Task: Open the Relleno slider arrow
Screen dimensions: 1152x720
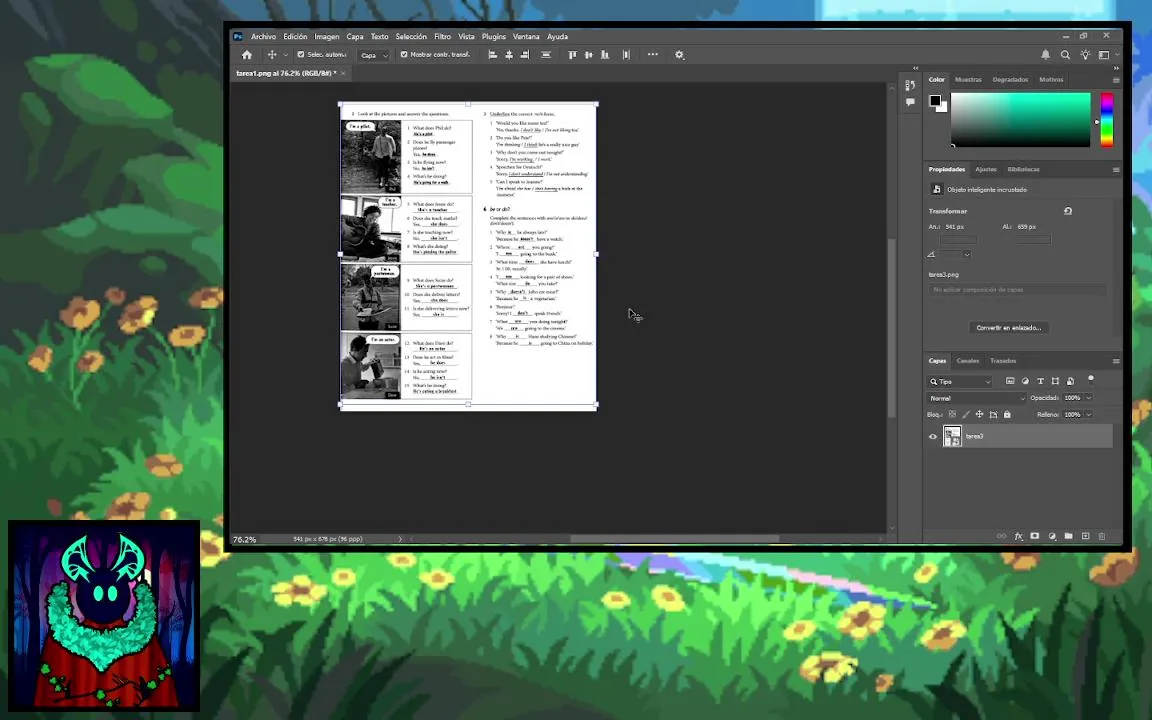Action: [1089, 414]
